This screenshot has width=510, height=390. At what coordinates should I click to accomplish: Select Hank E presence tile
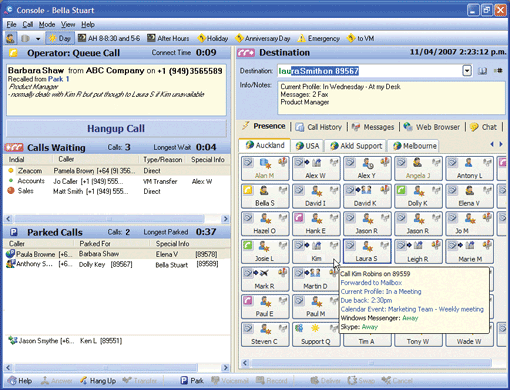(x=316, y=224)
